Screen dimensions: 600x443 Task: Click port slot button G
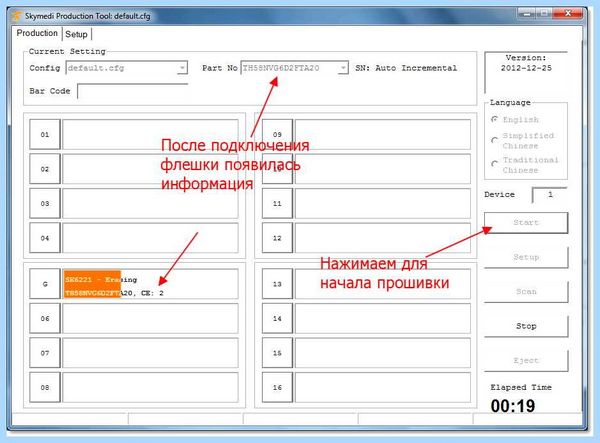tap(45, 284)
